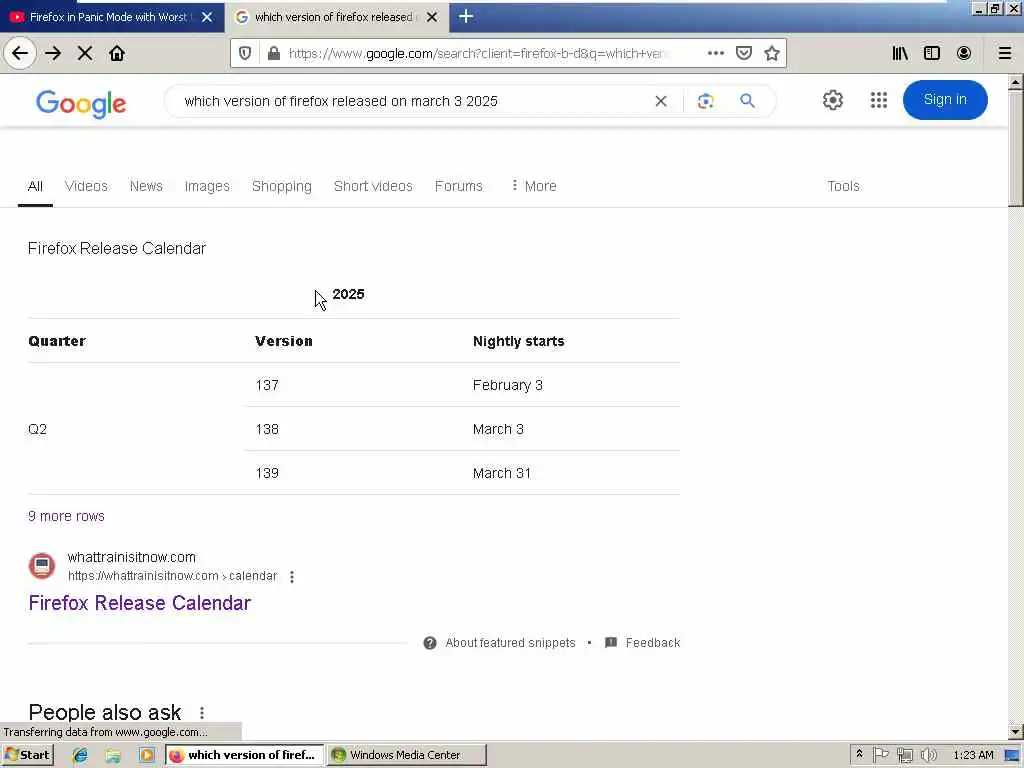Viewport: 1024px width, 768px height.
Task: Select the version 138 cell
Action: 267,429
